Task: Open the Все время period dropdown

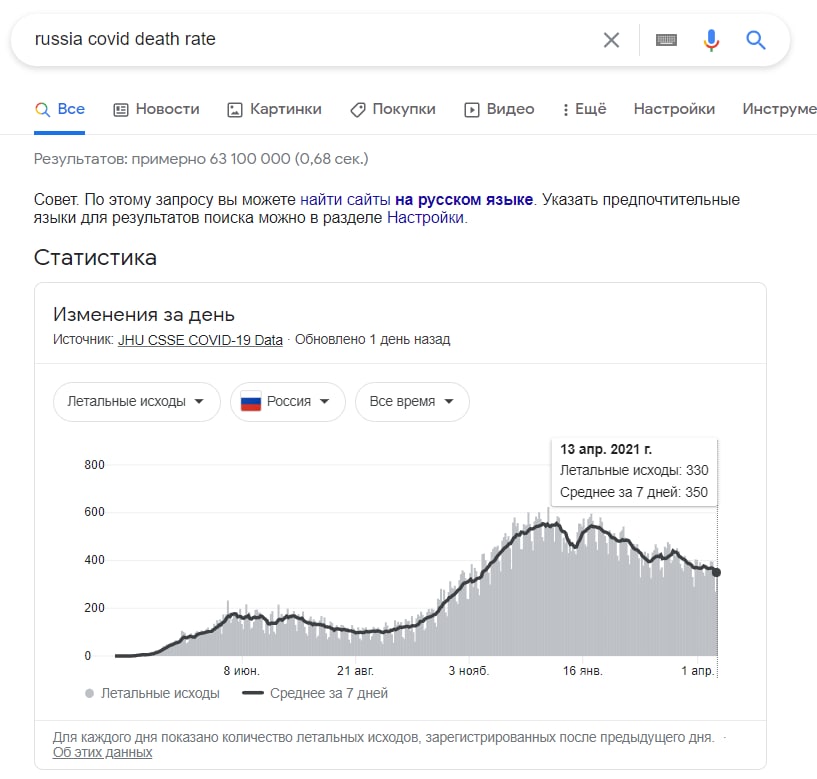Action: [412, 401]
